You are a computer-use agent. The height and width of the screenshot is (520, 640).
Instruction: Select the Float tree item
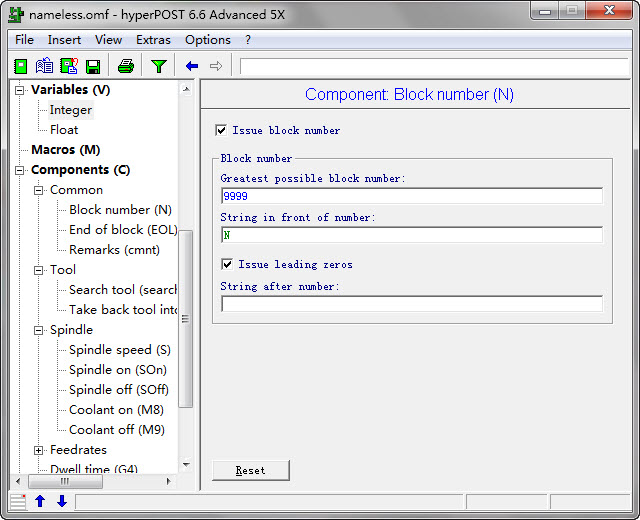pos(64,130)
